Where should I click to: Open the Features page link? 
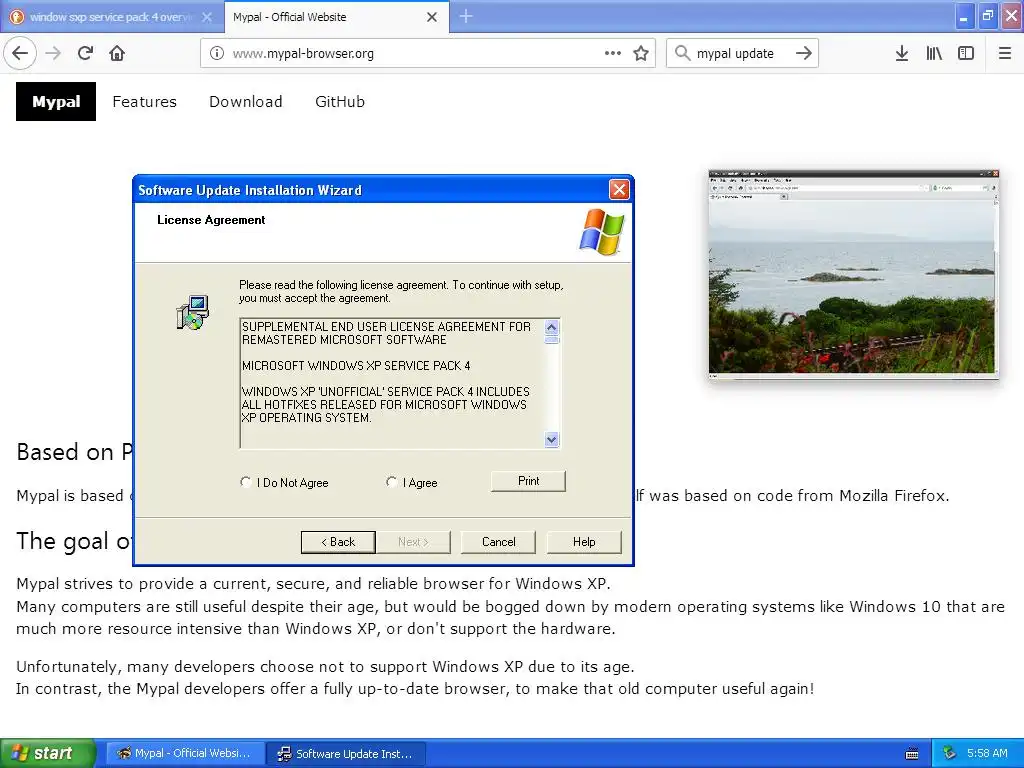tap(144, 102)
